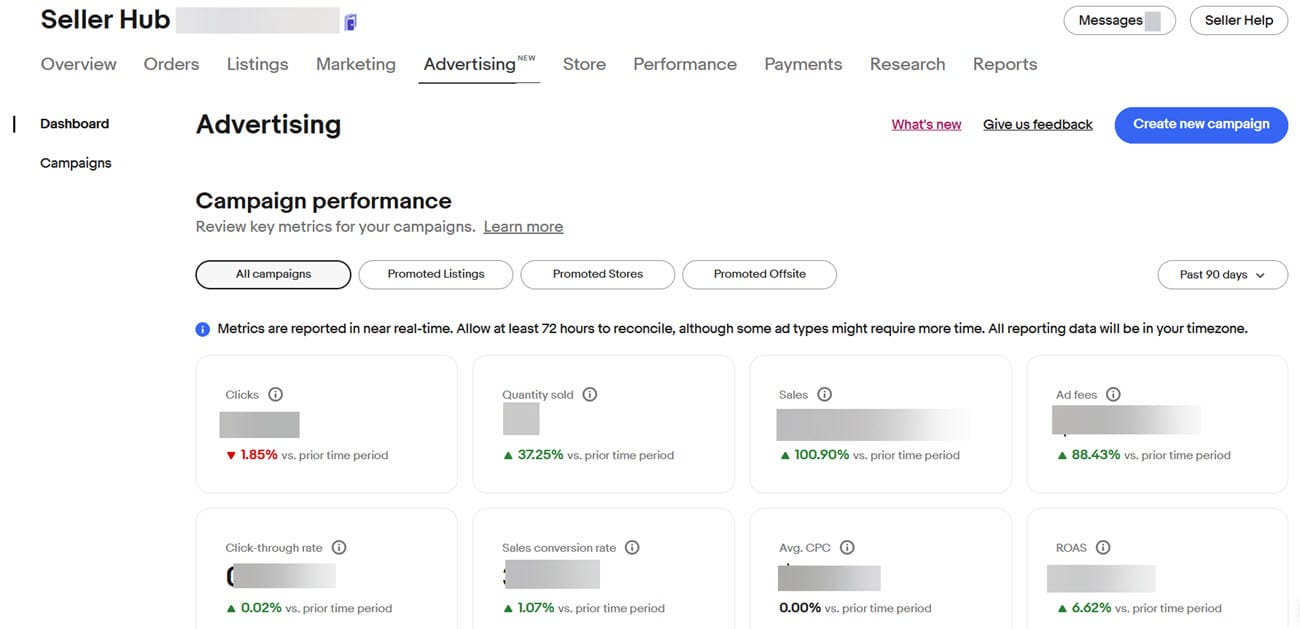Open the Orders tab
Image resolution: width=1300 pixels, height=629 pixels.
pyautogui.click(x=171, y=64)
